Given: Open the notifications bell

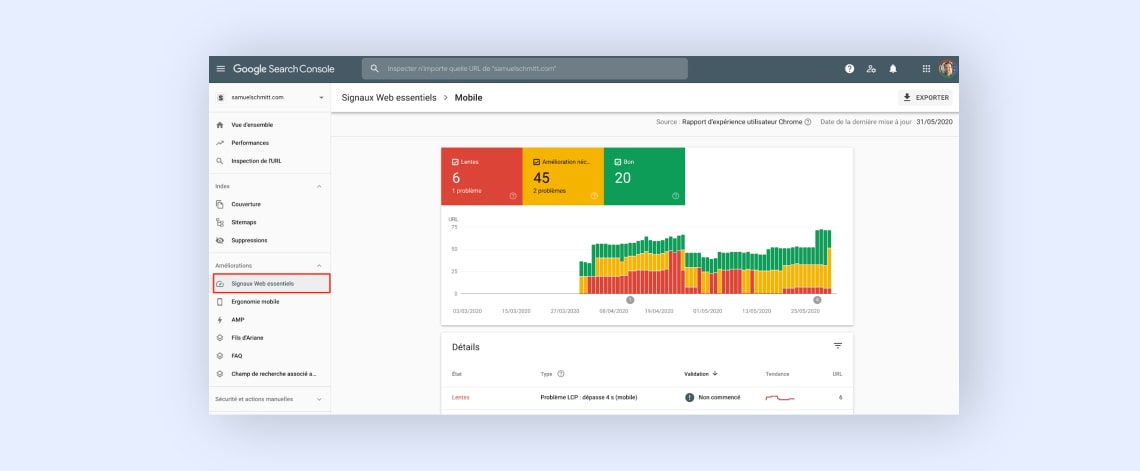Looking at the screenshot, I should 893,69.
